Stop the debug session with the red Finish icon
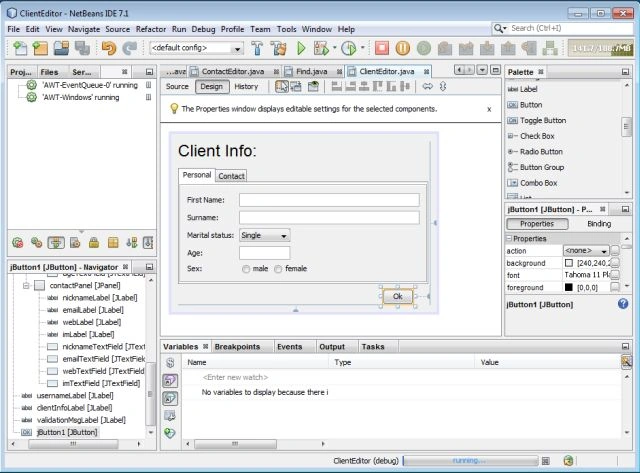Screen dimensions: 640x473 click(x=382, y=48)
